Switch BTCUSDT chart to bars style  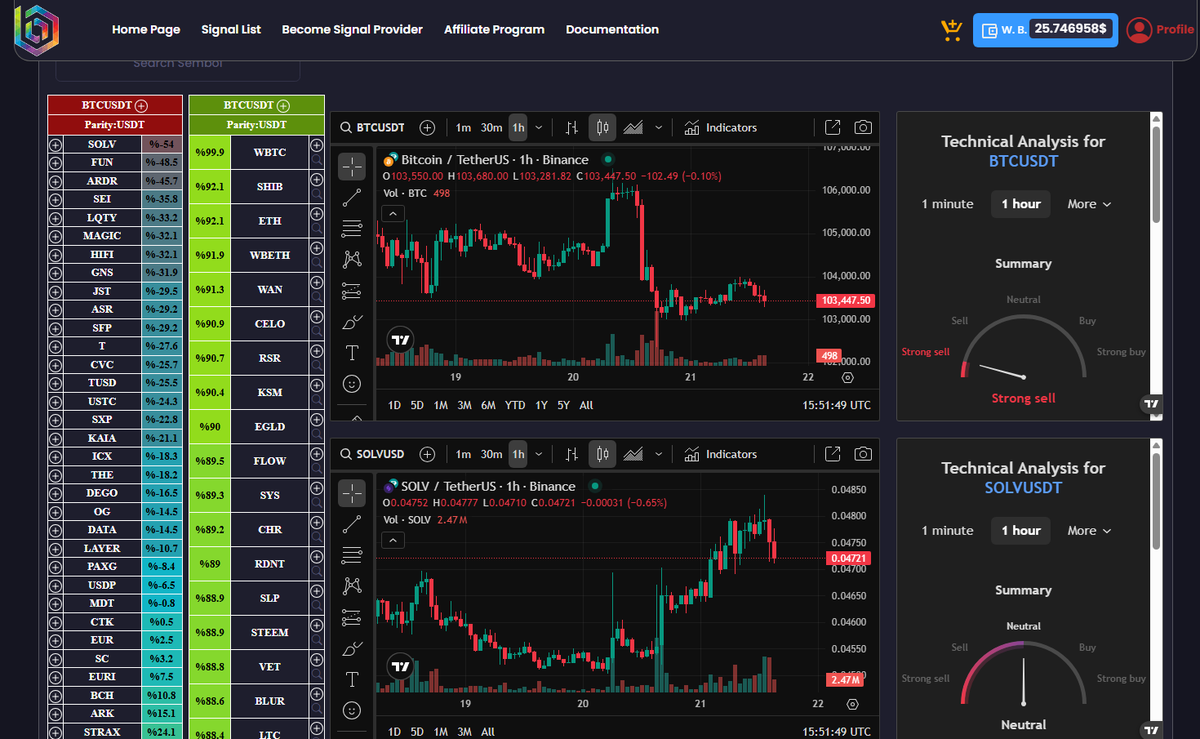click(572, 127)
